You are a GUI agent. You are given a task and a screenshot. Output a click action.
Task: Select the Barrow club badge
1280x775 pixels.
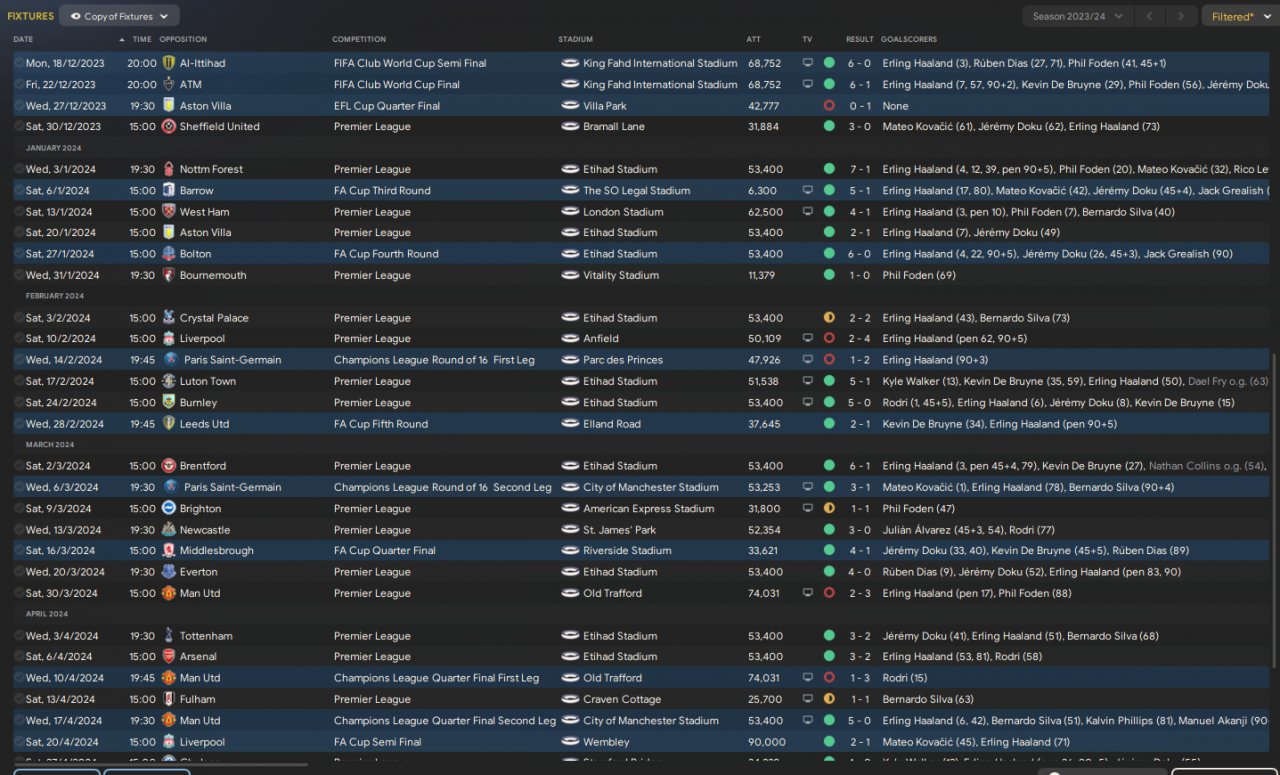click(169, 191)
